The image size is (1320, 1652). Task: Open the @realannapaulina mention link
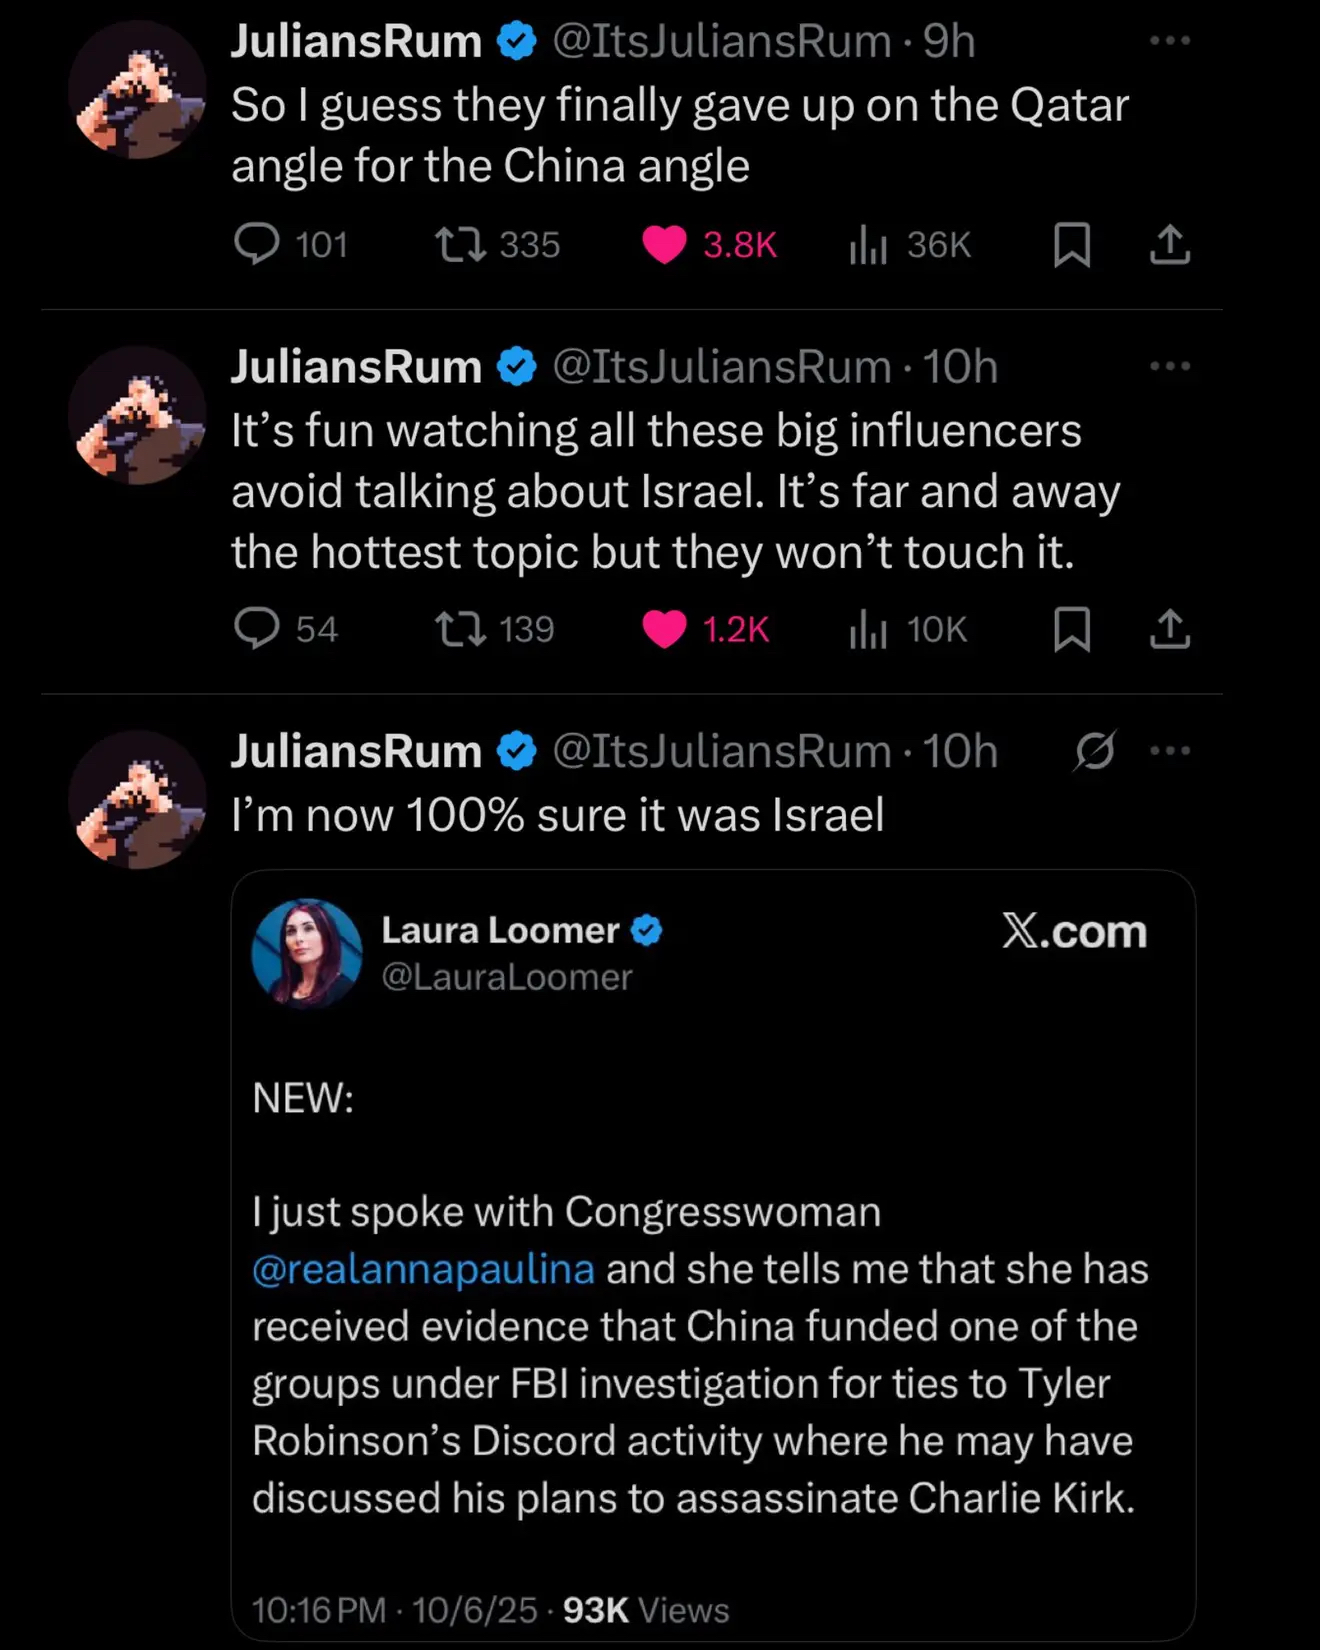point(423,1269)
